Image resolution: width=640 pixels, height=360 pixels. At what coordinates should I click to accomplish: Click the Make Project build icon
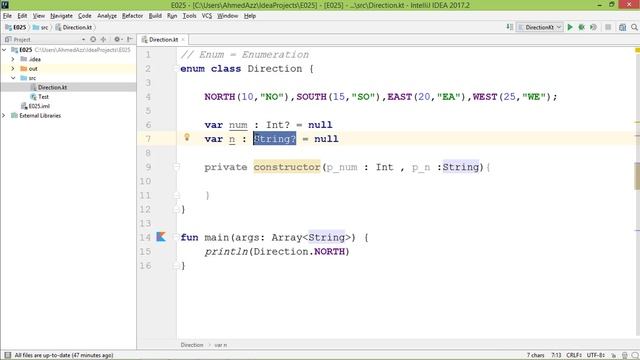pos(510,27)
